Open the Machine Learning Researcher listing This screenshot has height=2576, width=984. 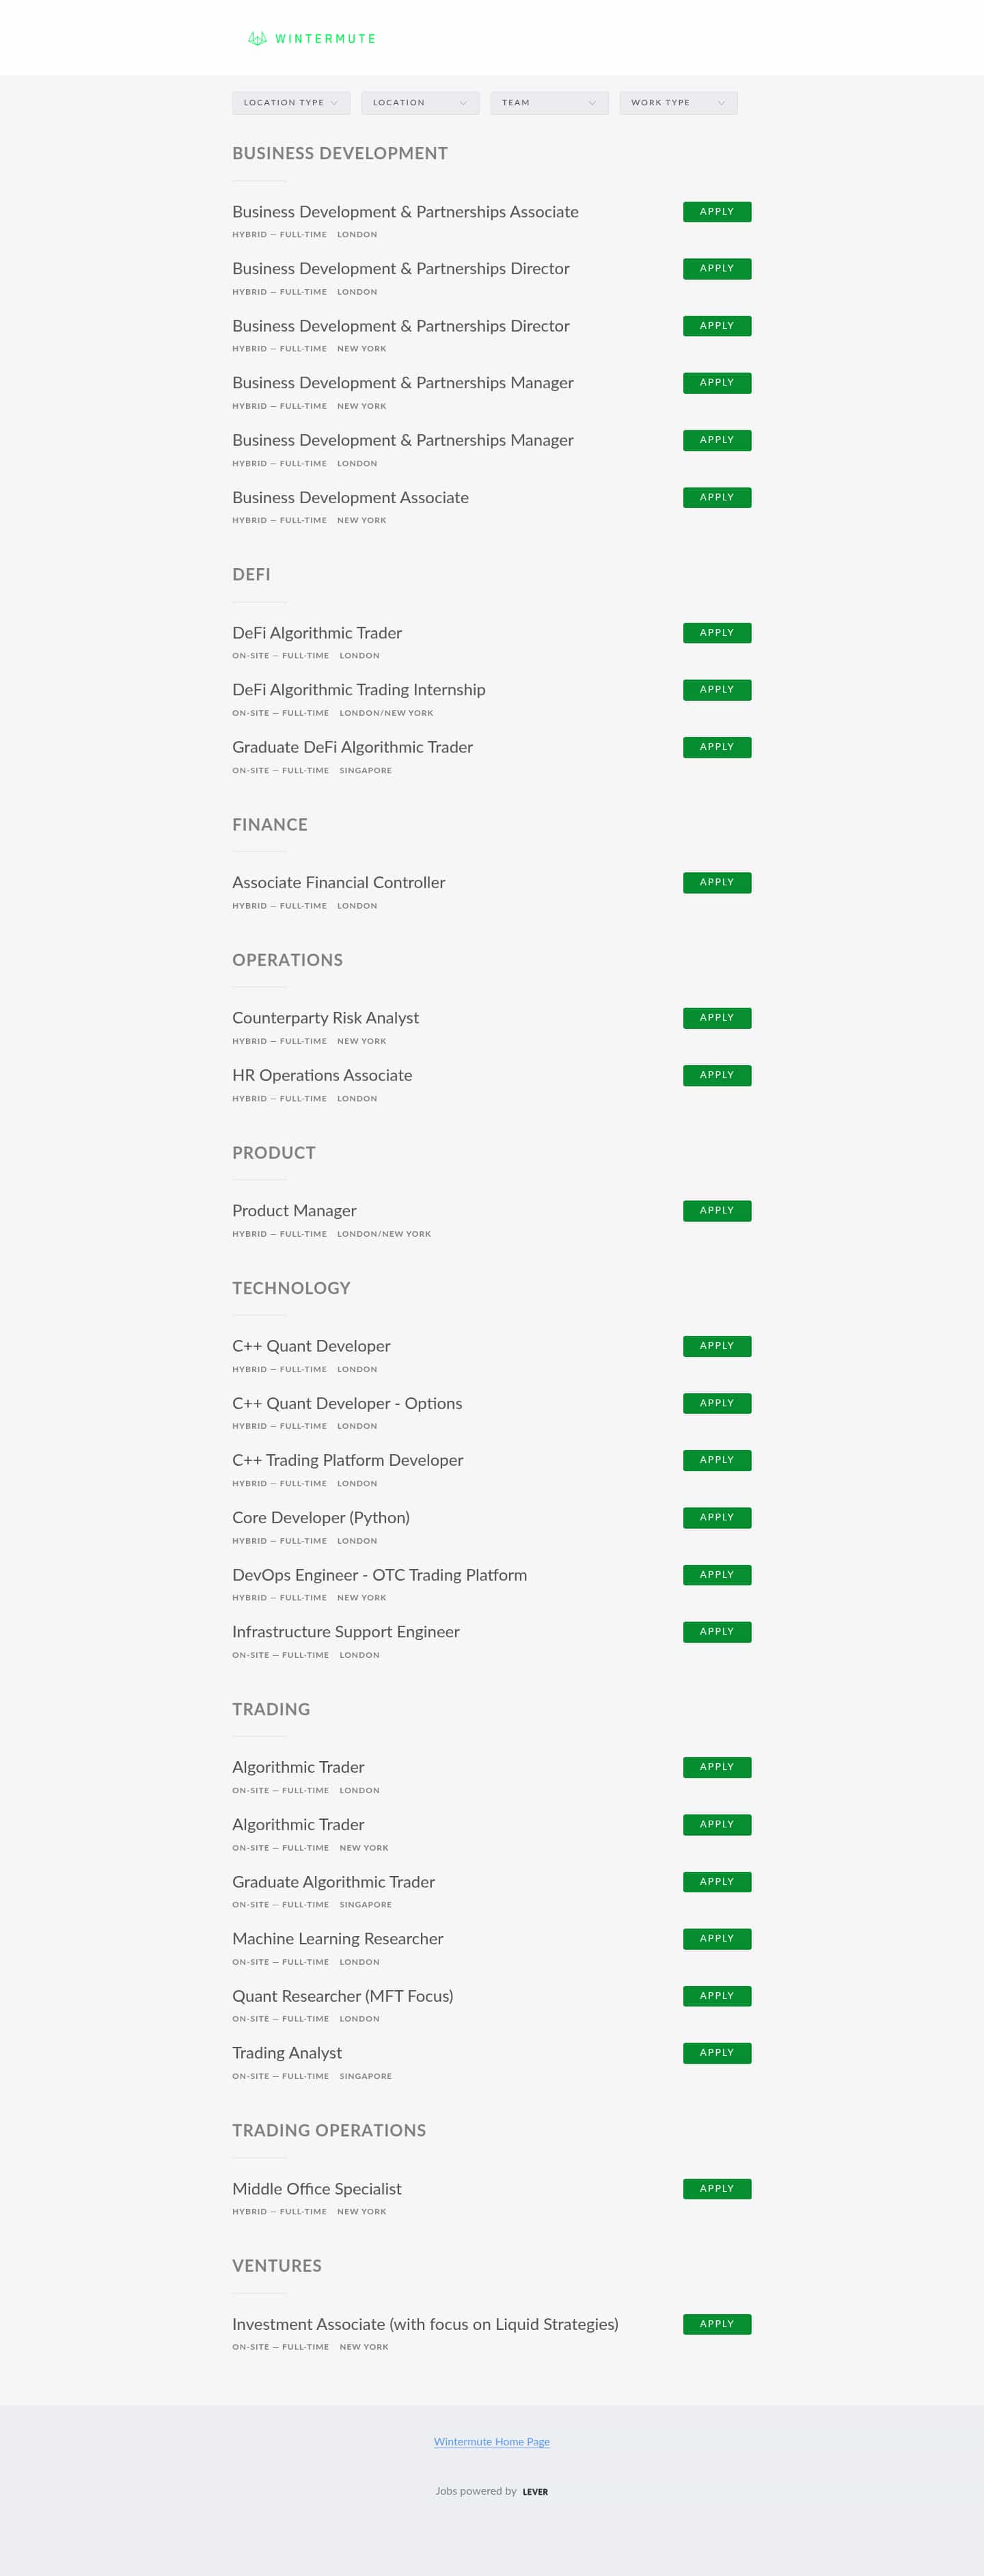[337, 1938]
